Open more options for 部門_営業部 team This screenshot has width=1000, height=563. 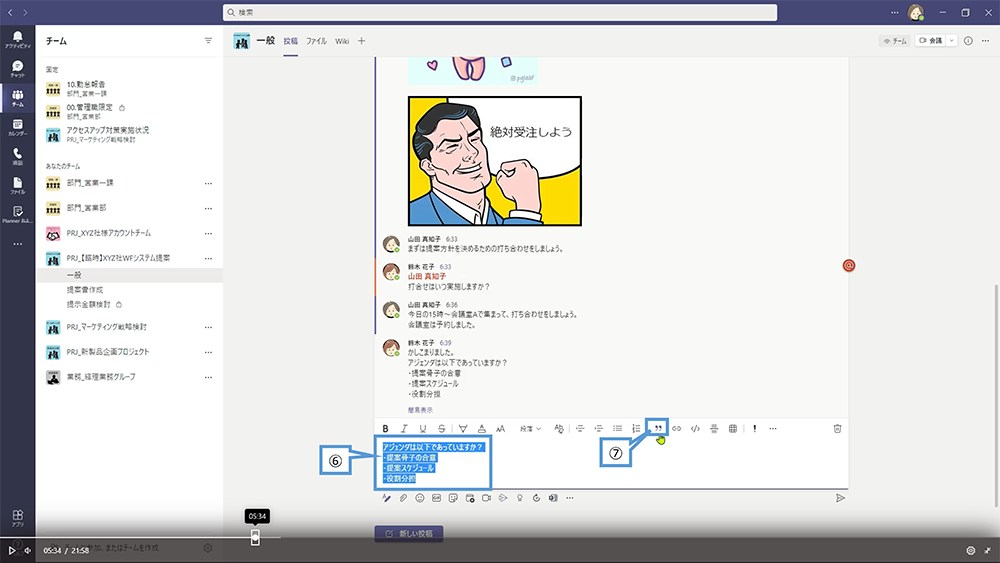[208, 208]
